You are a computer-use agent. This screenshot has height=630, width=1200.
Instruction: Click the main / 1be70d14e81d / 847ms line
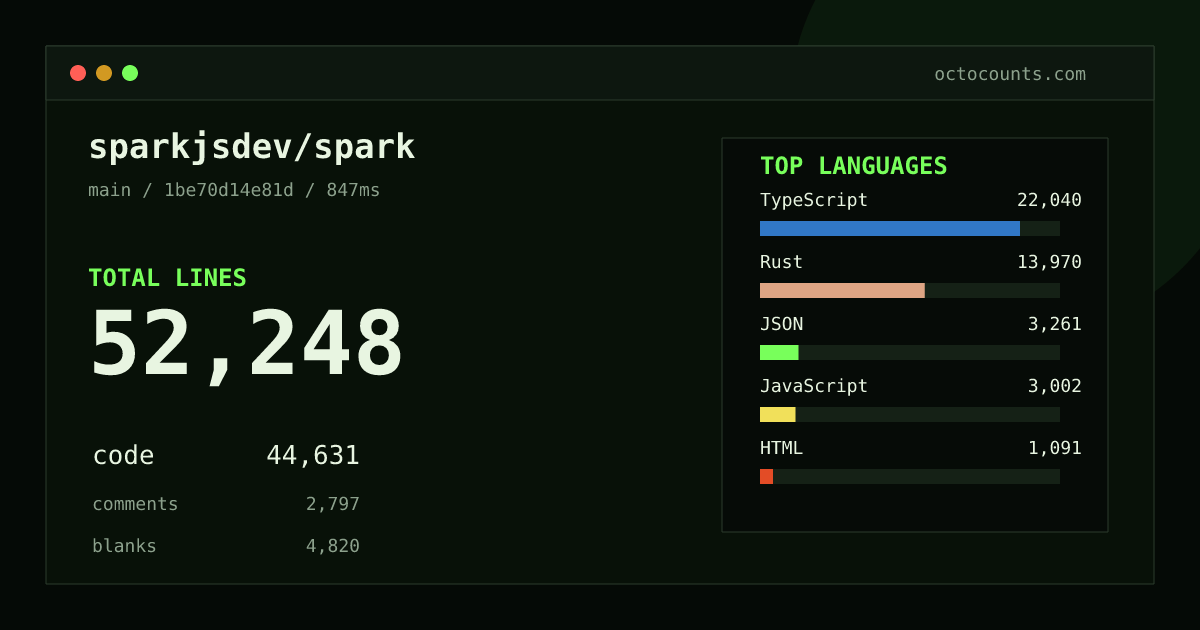pyautogui.click(x=234, y=190)
